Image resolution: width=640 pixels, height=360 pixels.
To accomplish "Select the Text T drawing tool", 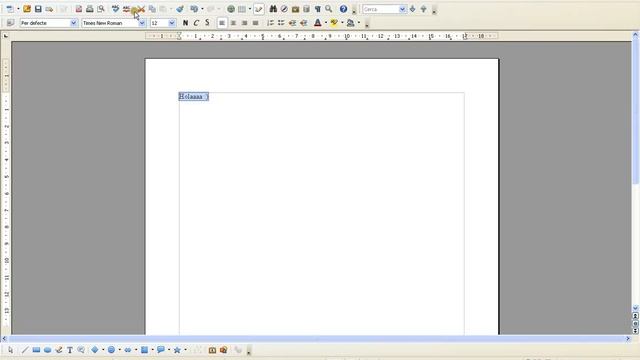I will [x=70, y=350].
